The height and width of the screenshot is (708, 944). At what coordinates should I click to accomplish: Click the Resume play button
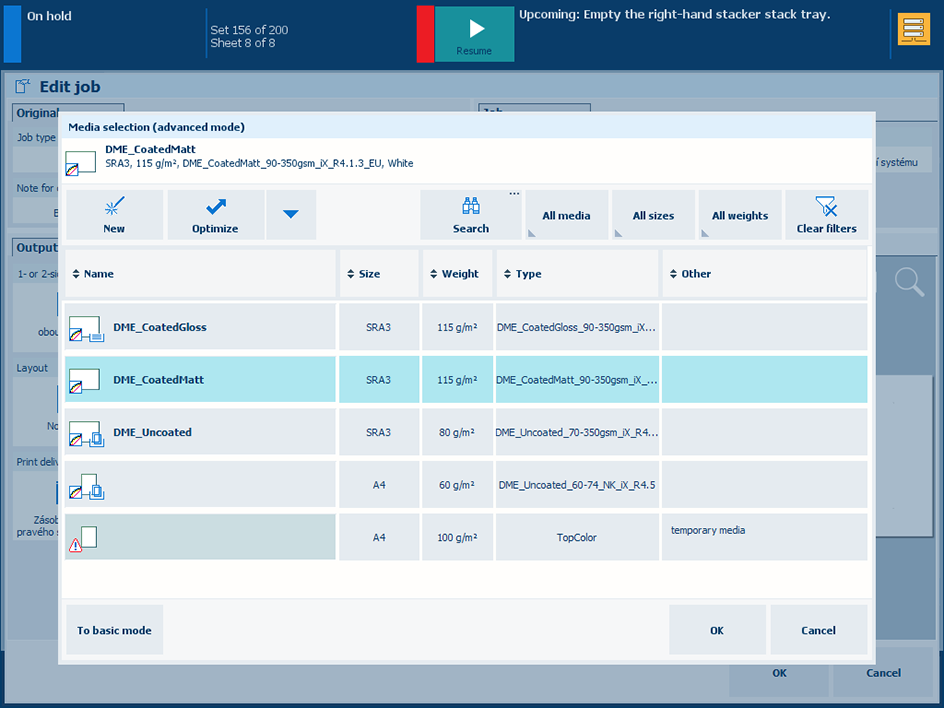pyautogui.click(x=474, y=34)
